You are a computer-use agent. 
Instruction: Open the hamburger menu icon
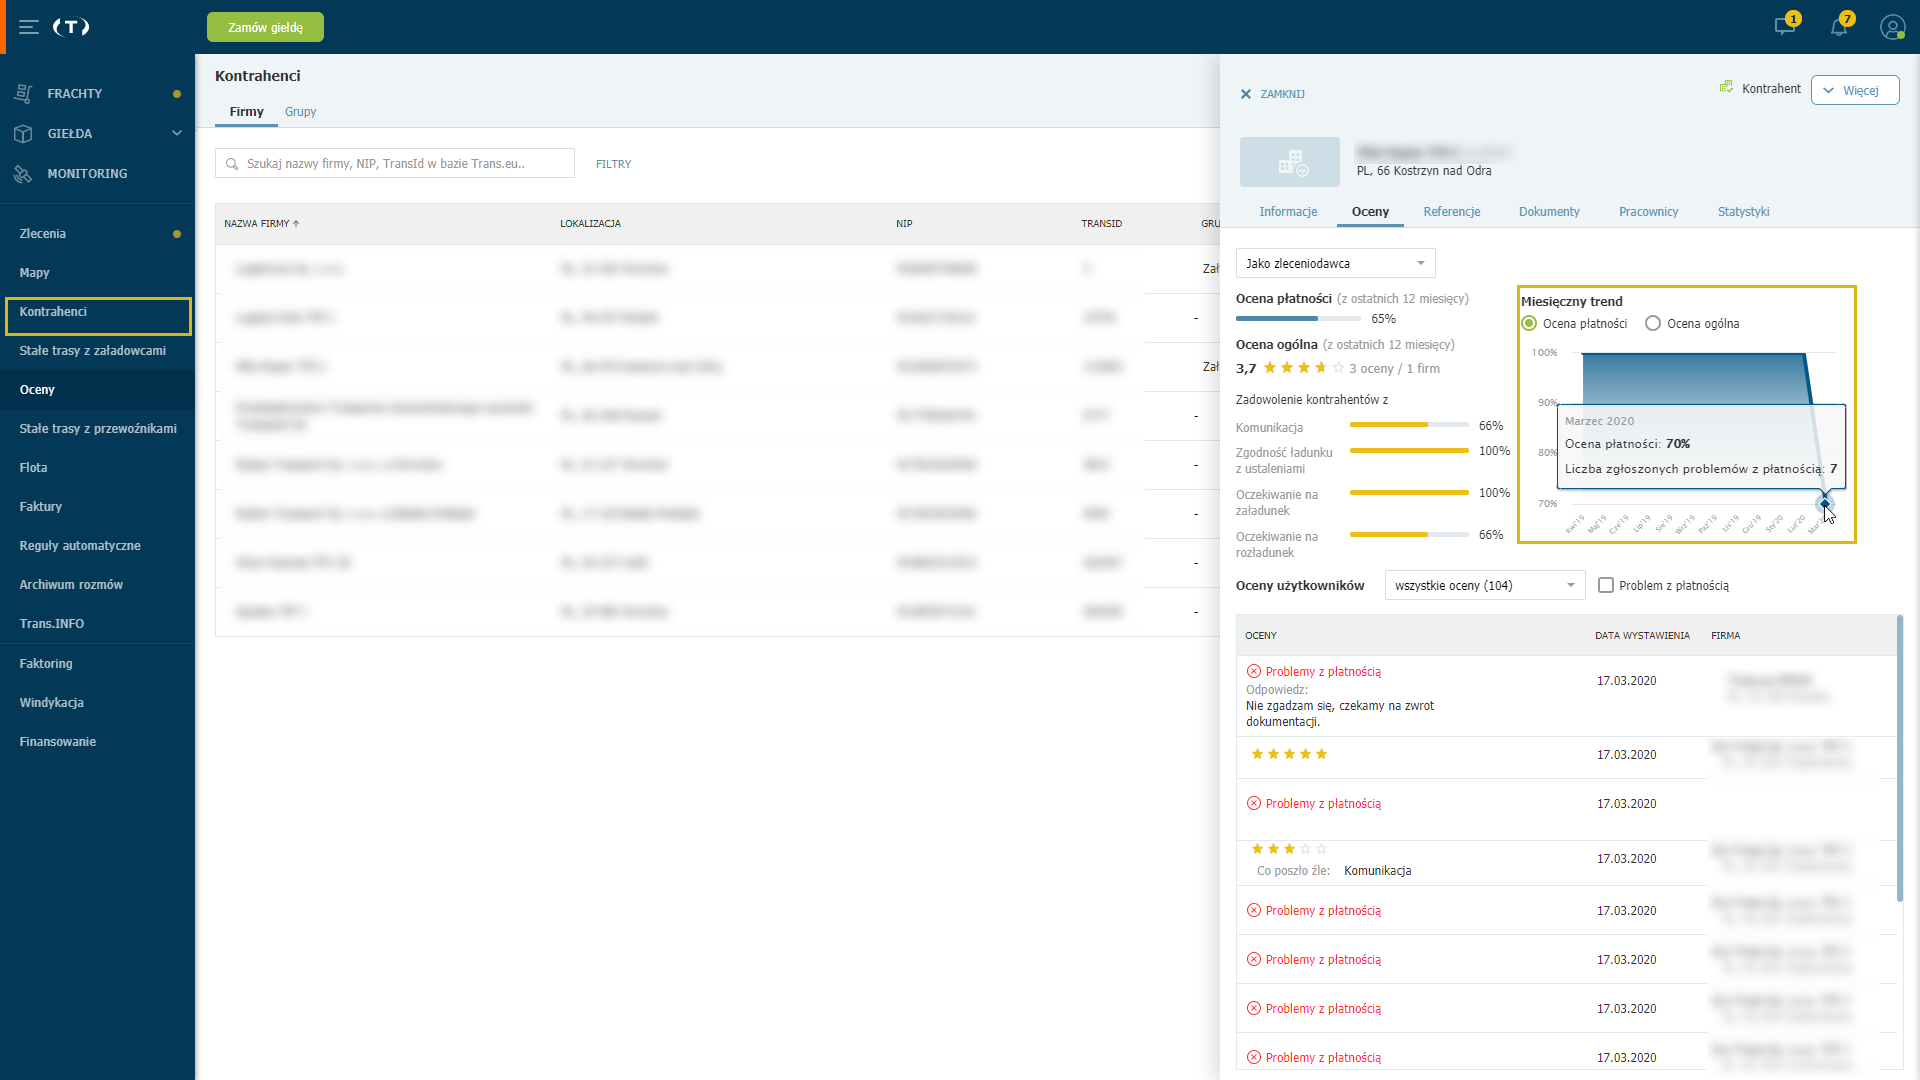pos(29,27)
